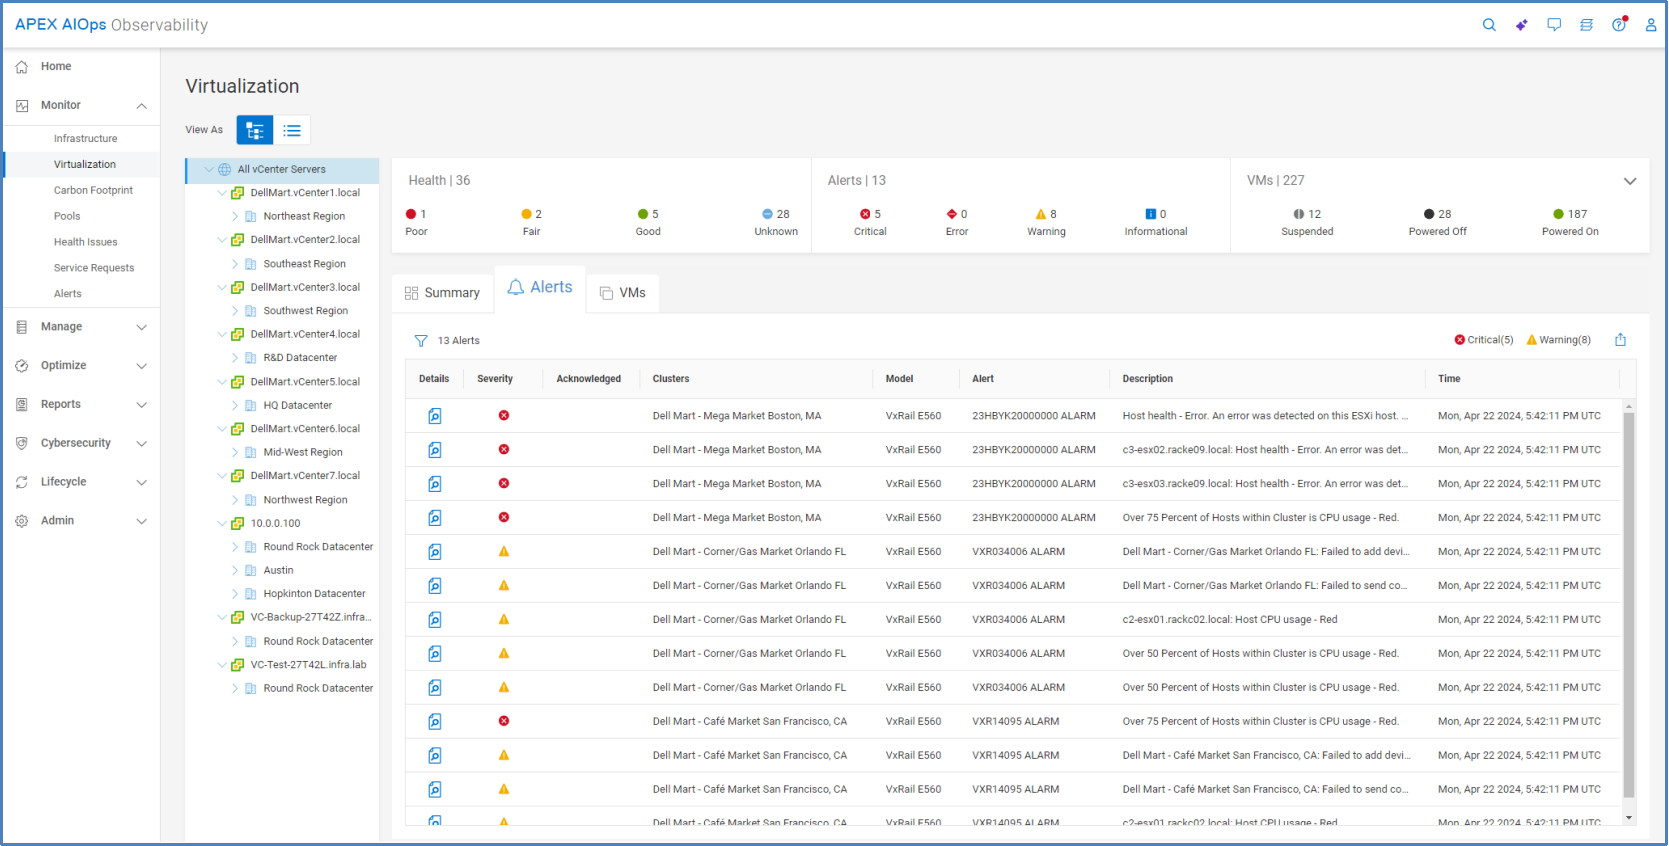Image resolution: width=1669 pixels, height=846 pixels.
Task: Sort by Acknowledged column header
Action: tap(589, 379)
